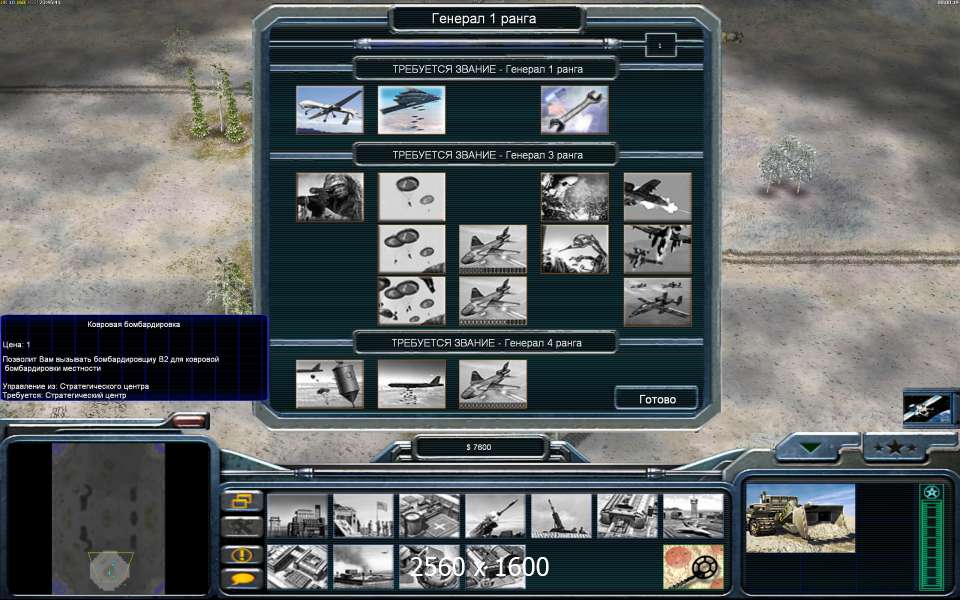Click the available points box showing 1

pyautogui.click(x=660, y=45)
